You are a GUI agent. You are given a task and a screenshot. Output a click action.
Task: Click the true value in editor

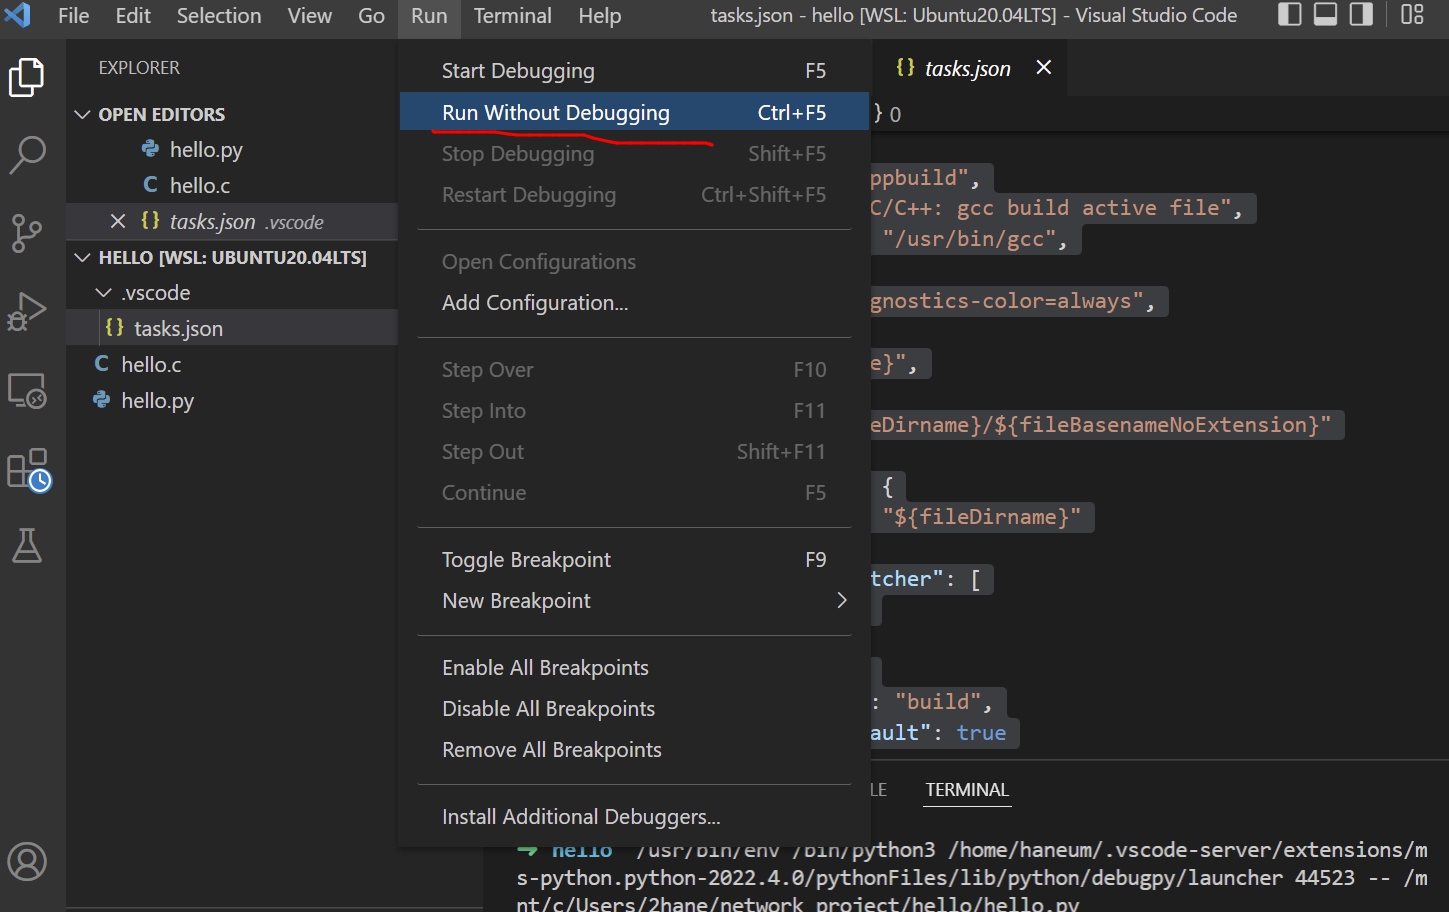click(981, 733)
